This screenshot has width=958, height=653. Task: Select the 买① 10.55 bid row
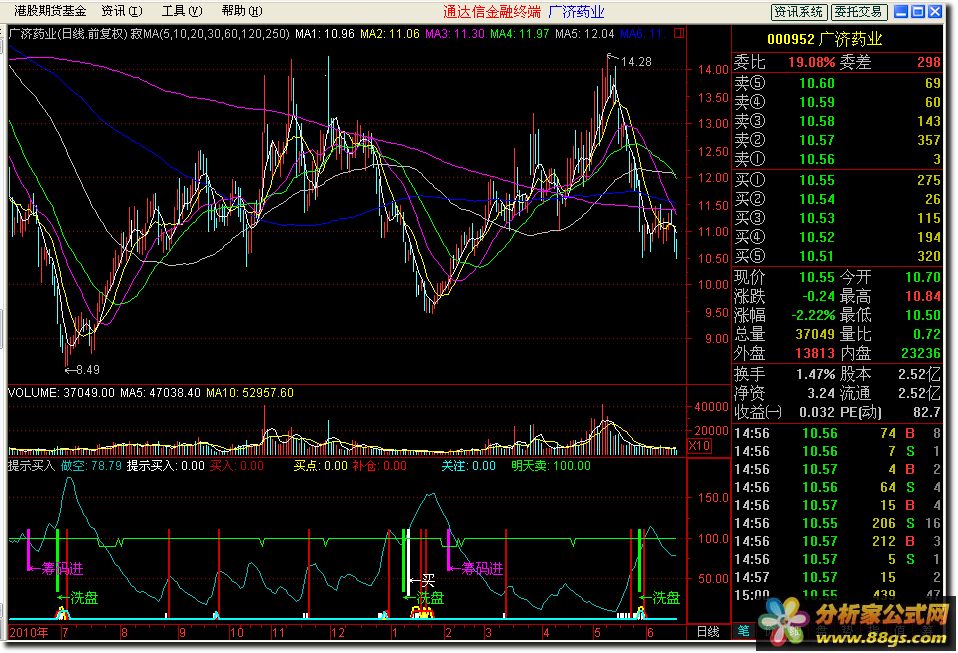pyautogui.click(x=837, y=180)
